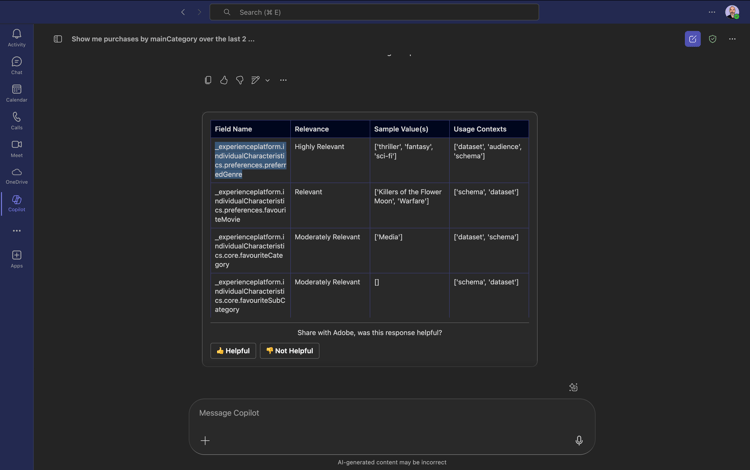Click Moderately Relevant in favouriteCategory row

330,251
